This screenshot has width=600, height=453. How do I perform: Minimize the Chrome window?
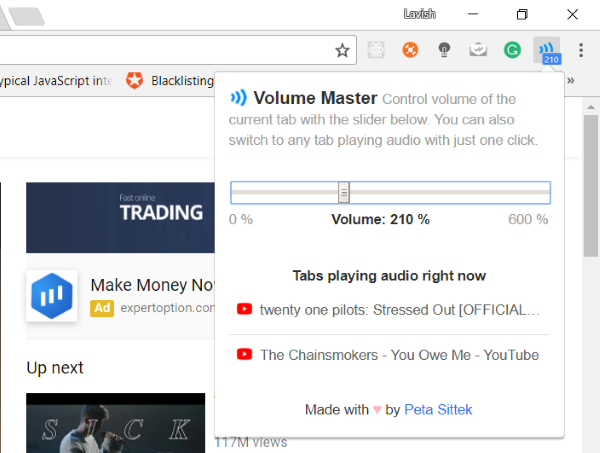[x=473, y=14]
